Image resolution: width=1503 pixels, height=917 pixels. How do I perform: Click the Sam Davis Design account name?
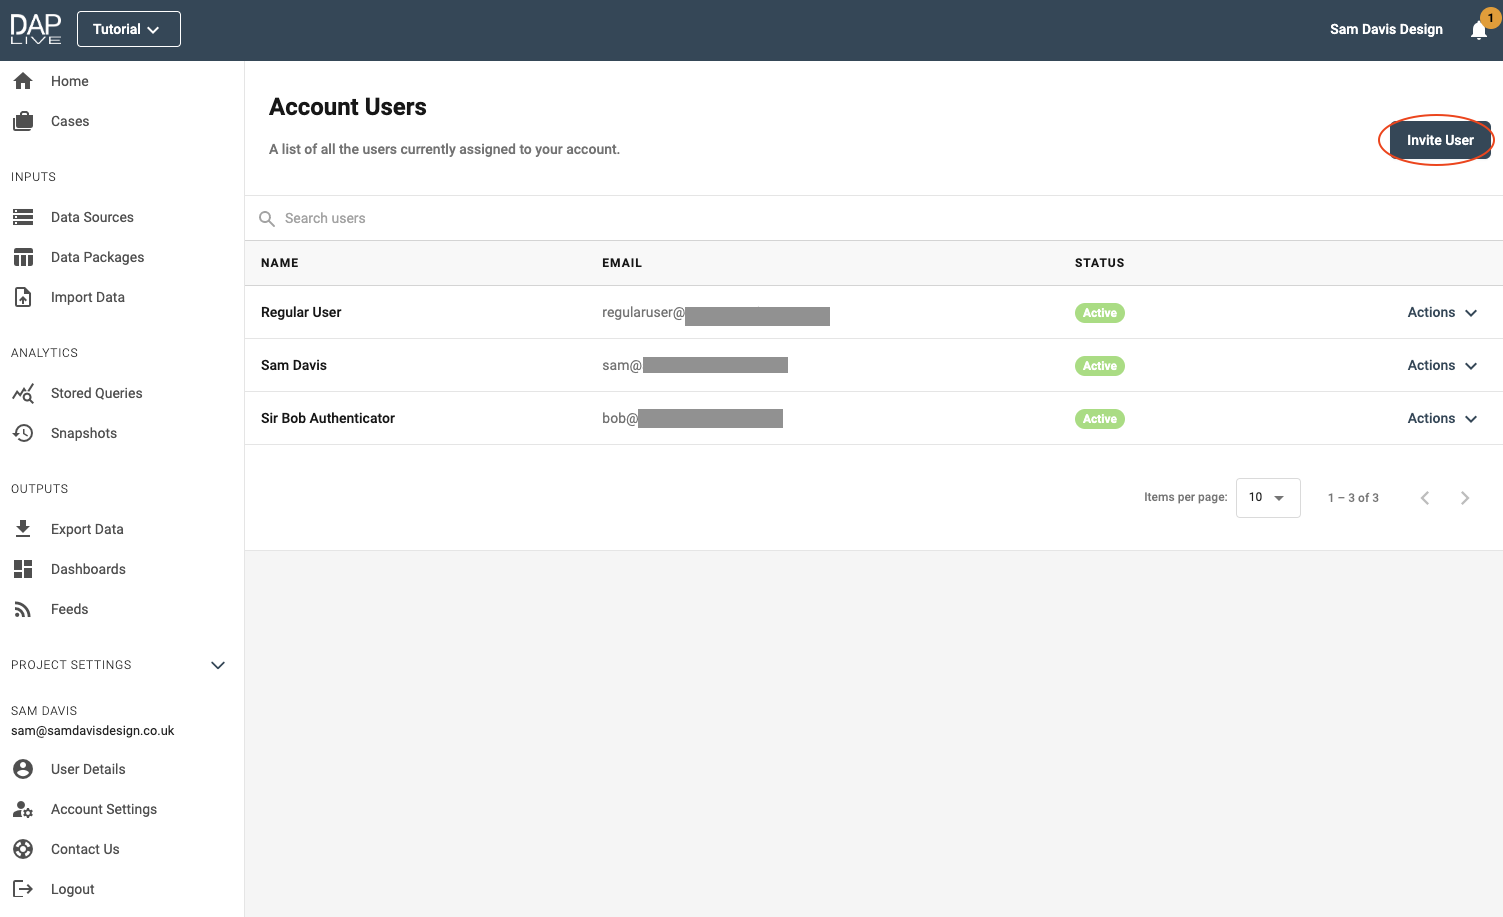1385,29
